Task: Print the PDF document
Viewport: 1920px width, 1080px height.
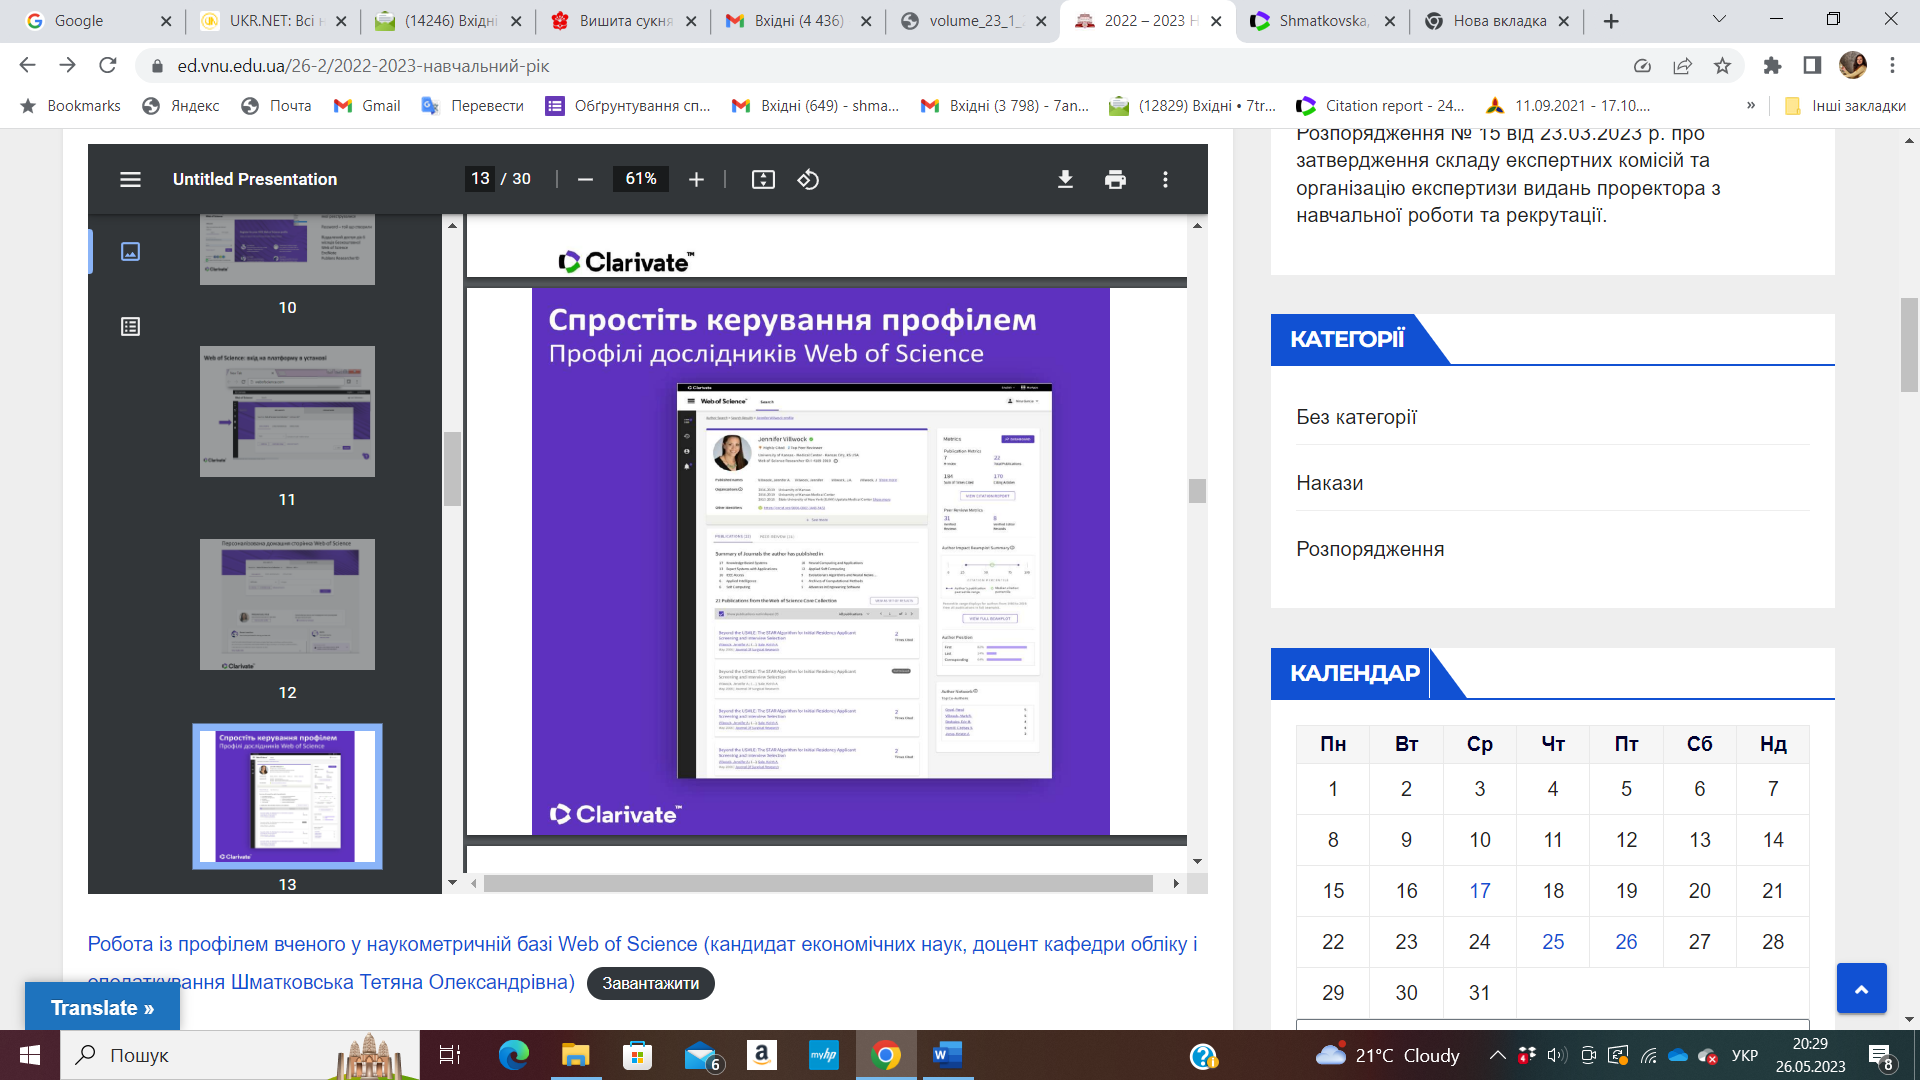Action: click(x=1115, y=179)
